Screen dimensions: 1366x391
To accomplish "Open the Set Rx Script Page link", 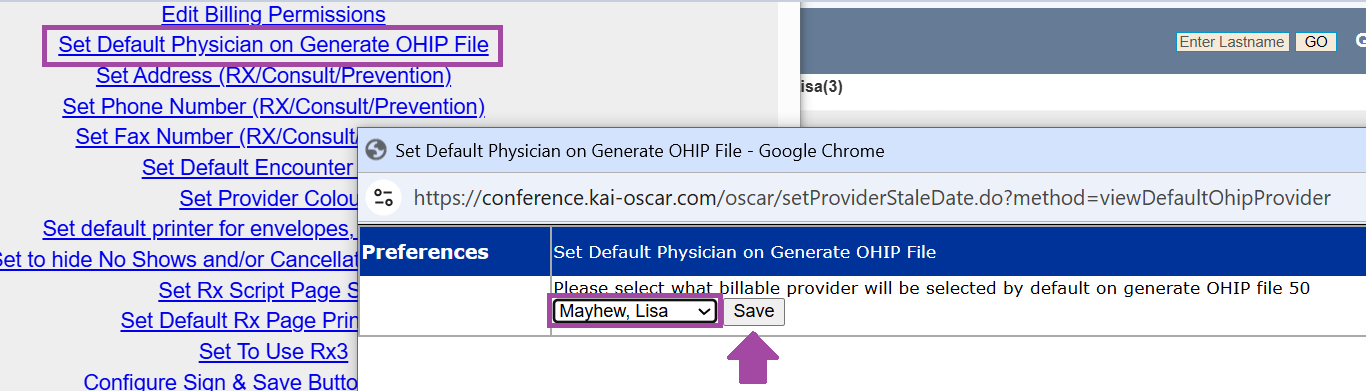I will pyautogui.click(x=258, y=291).
